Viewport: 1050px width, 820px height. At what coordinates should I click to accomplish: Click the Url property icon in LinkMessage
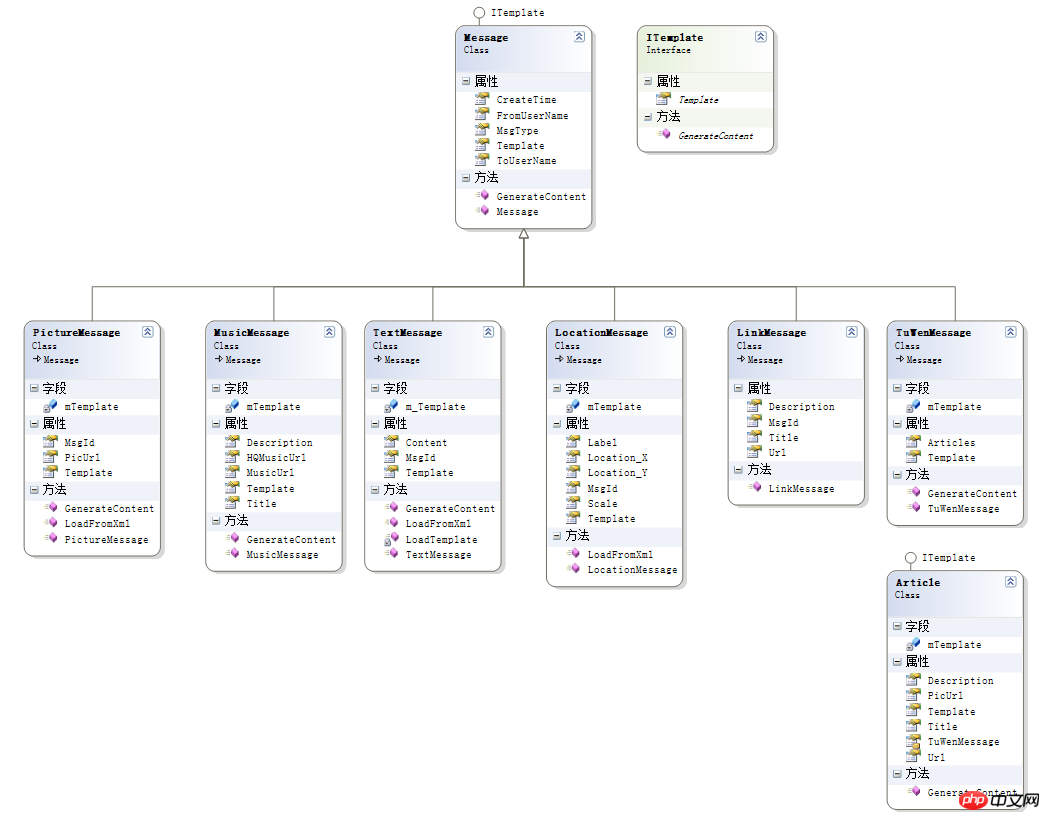(755, 452)
